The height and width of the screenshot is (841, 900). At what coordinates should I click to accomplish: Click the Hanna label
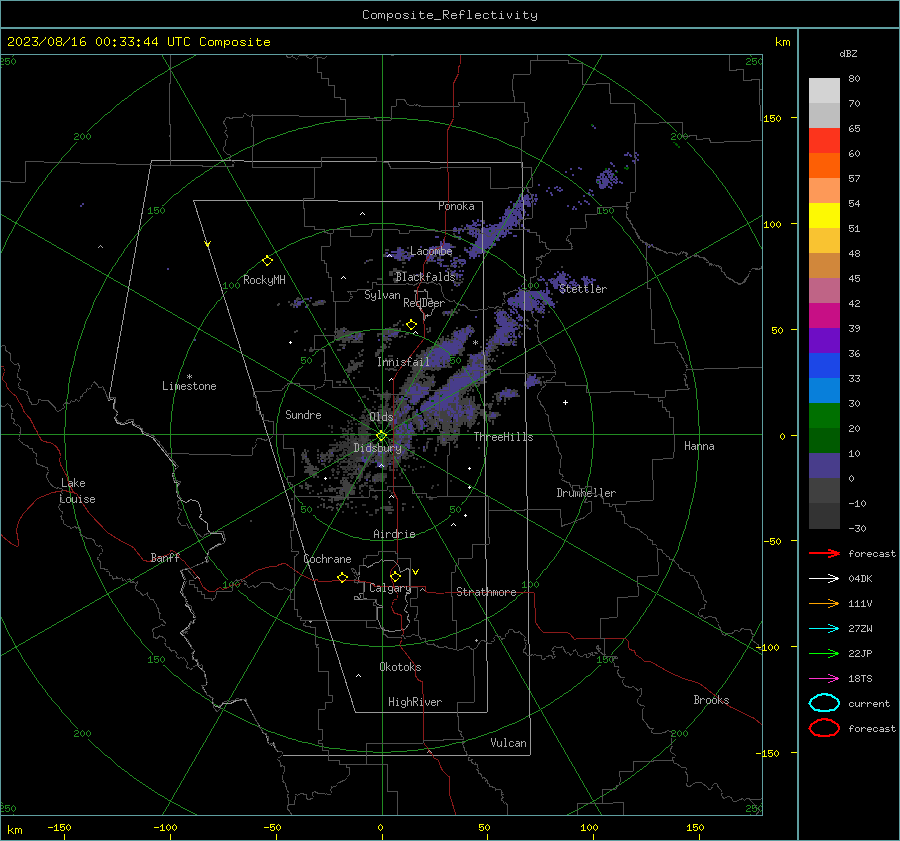[699, 446]
